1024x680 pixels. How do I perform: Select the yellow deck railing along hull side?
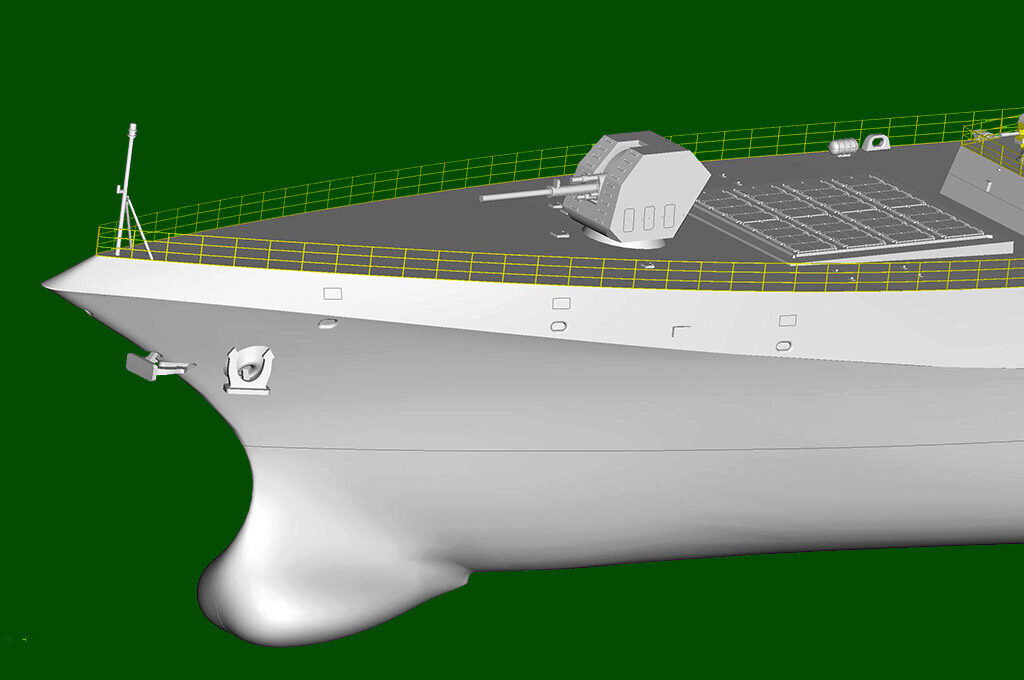(x=500, y=264)
